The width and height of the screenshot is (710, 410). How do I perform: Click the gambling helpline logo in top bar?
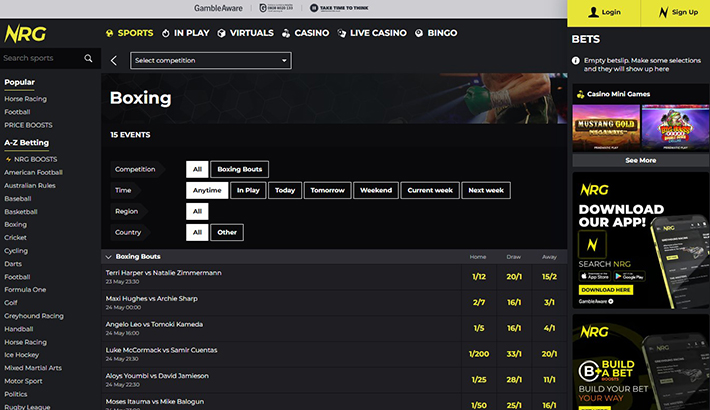pos(276,8)
